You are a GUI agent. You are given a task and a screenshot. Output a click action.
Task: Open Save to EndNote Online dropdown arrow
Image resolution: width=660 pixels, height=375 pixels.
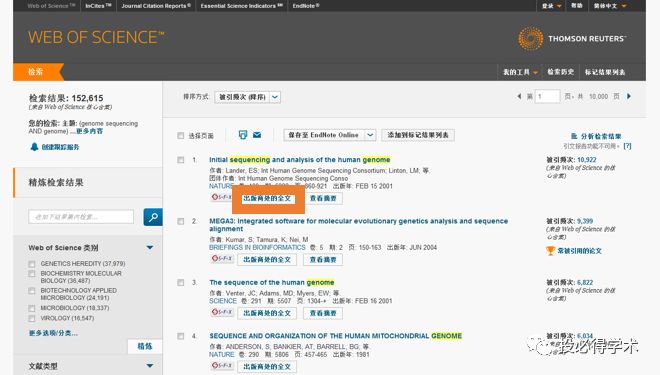click(x=370, y=135)
